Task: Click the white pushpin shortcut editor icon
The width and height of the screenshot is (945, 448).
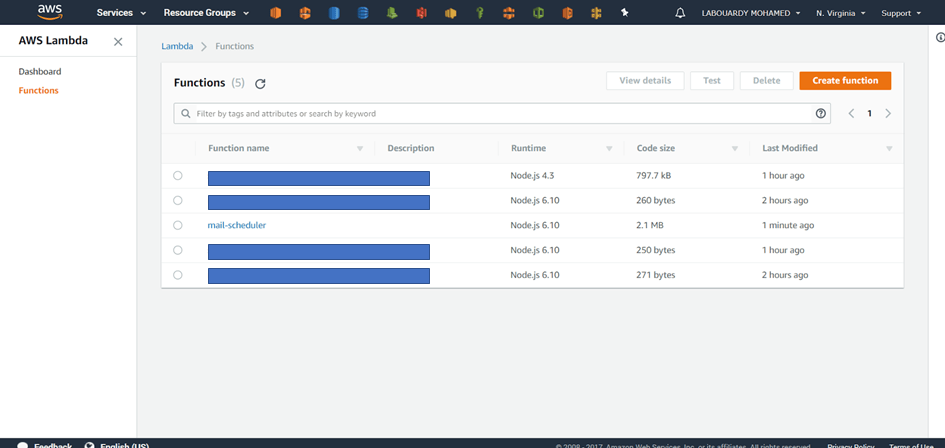Action: pos(625,13)
